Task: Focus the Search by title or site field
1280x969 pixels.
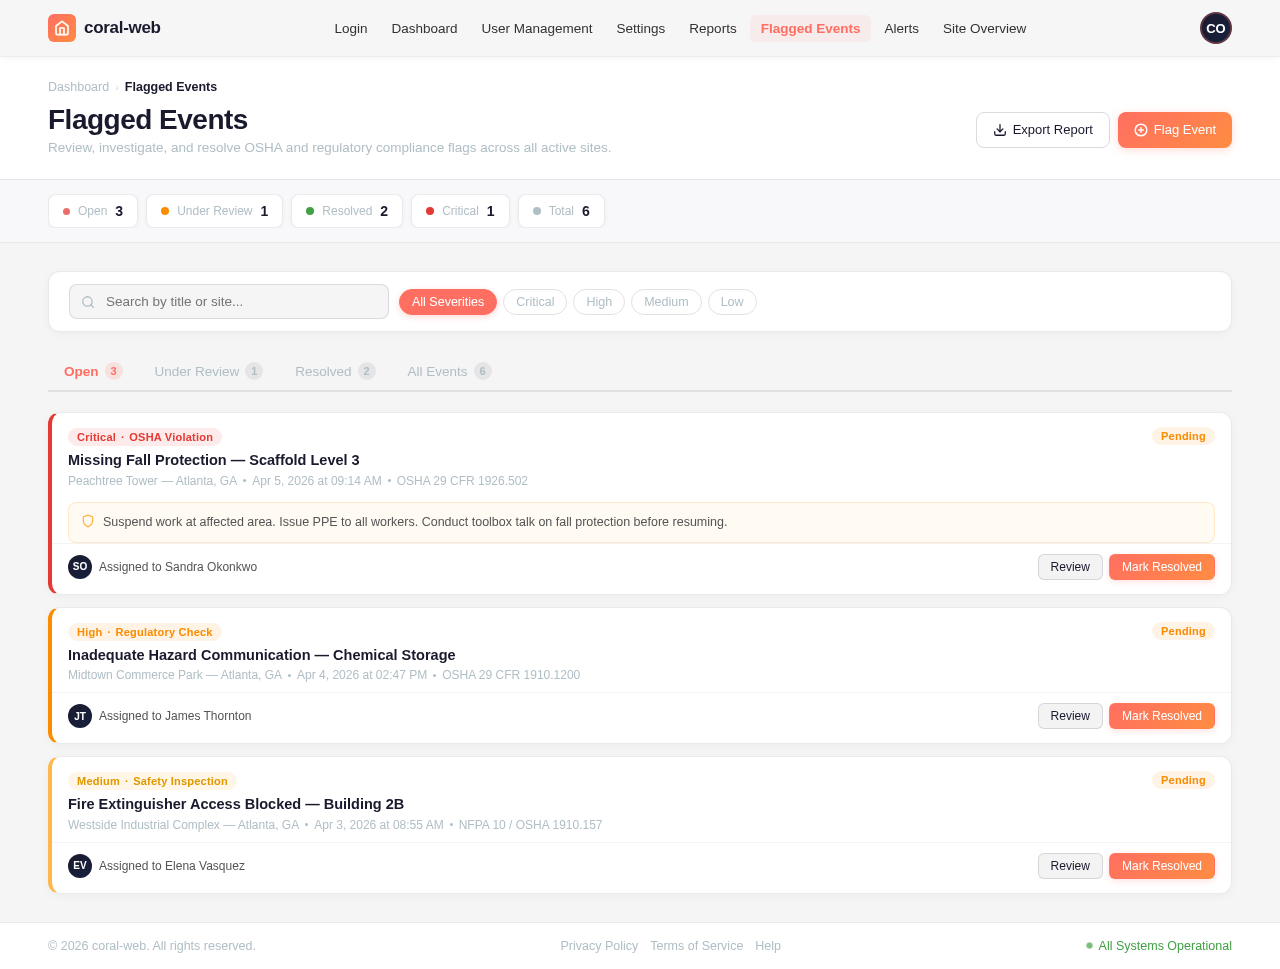Action: pos(229,302)
